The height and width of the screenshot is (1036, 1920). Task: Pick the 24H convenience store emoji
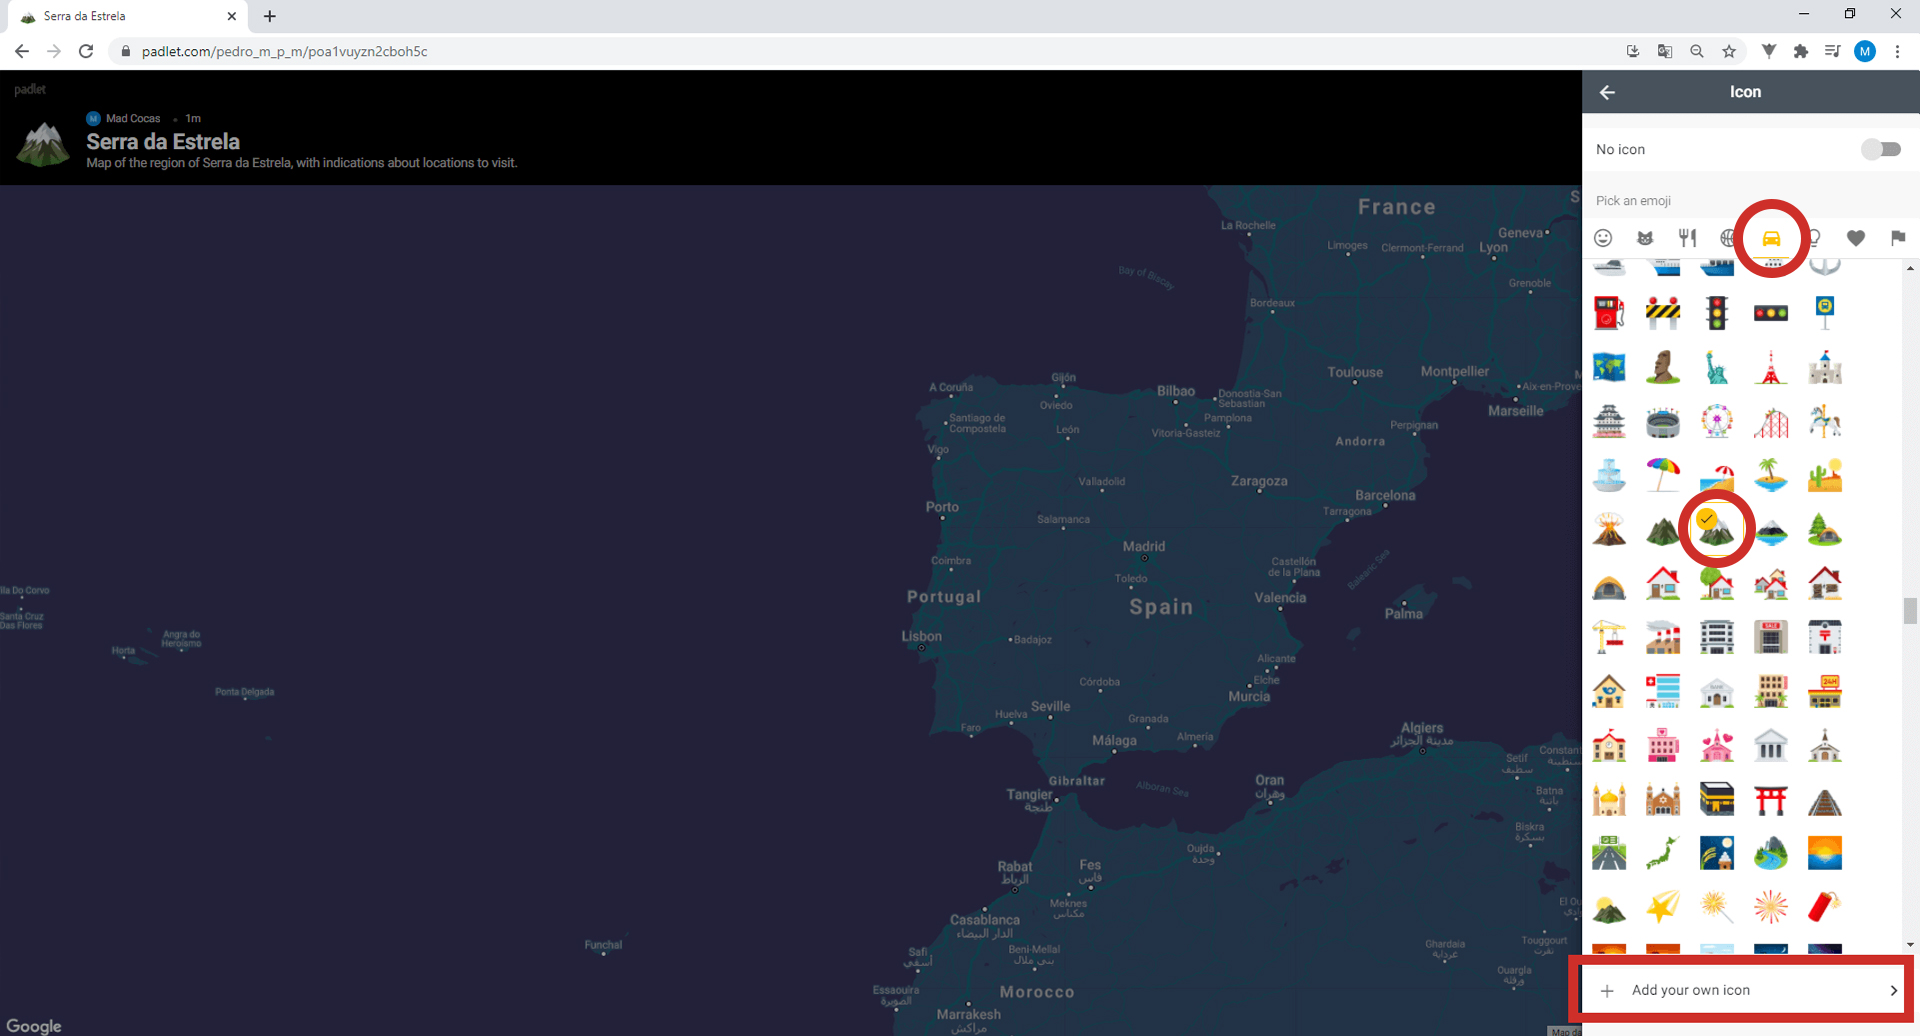pos(1825,691)
